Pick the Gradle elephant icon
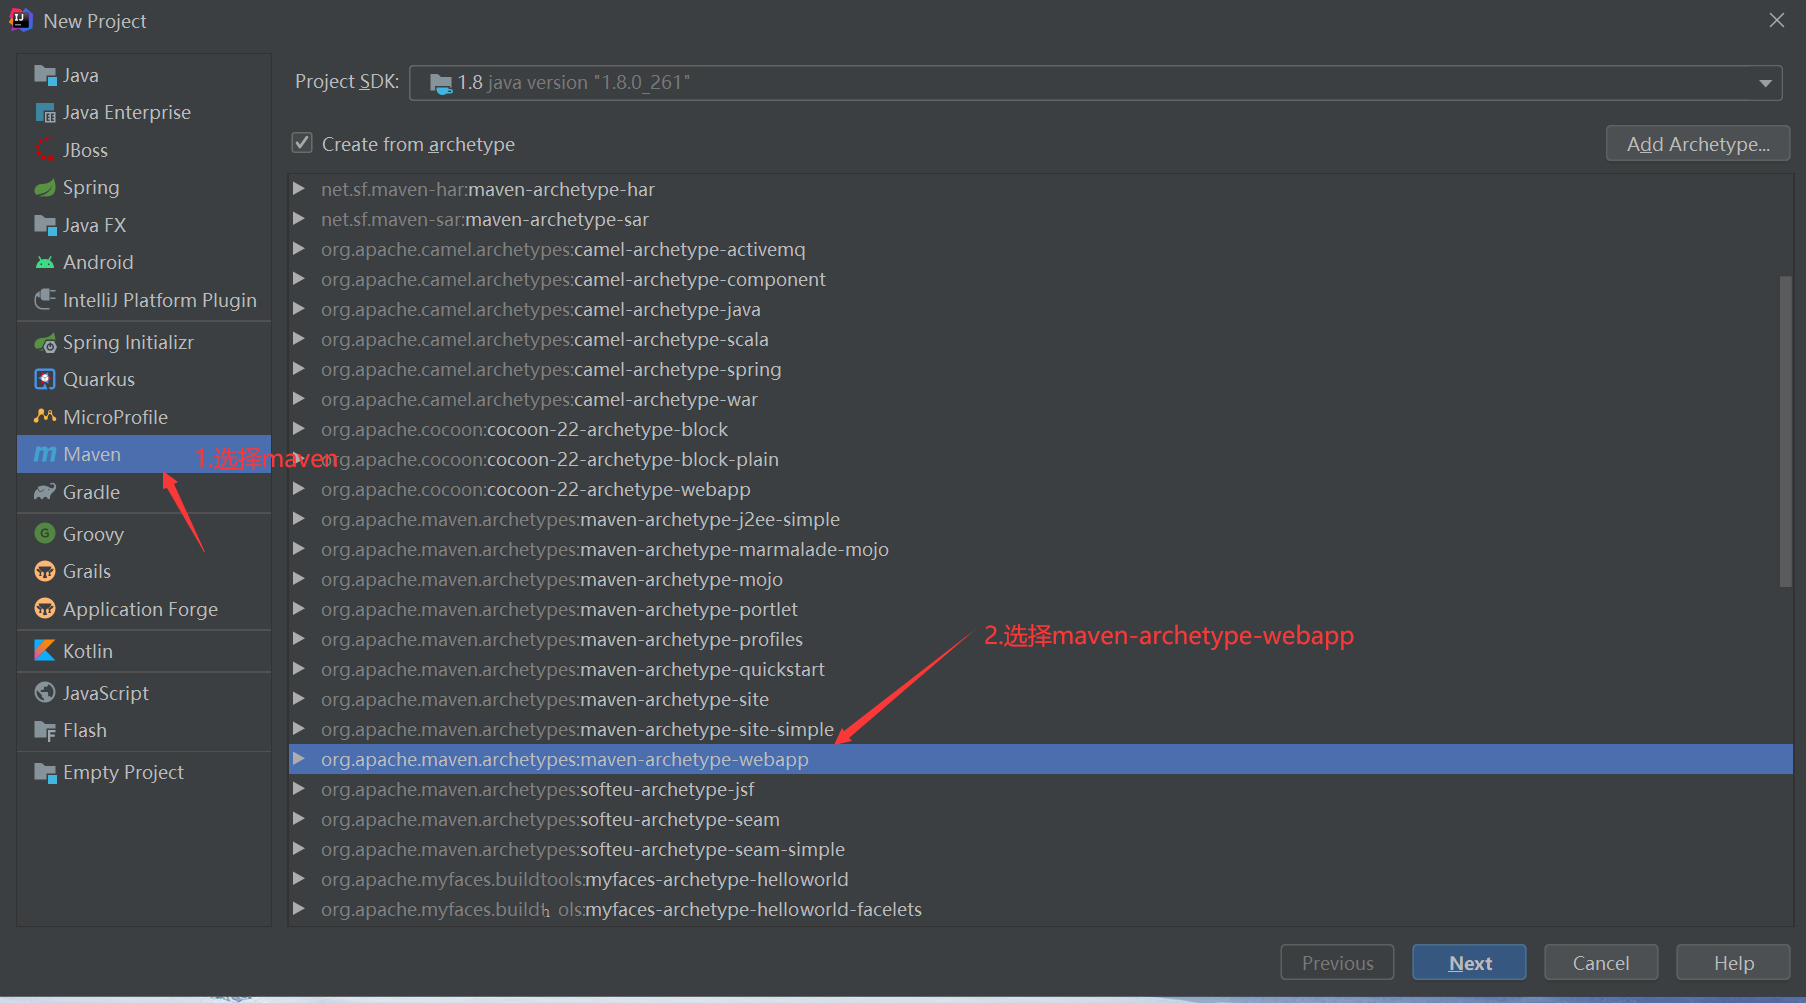This screenshot has width=1806, height=1003. 45,492
